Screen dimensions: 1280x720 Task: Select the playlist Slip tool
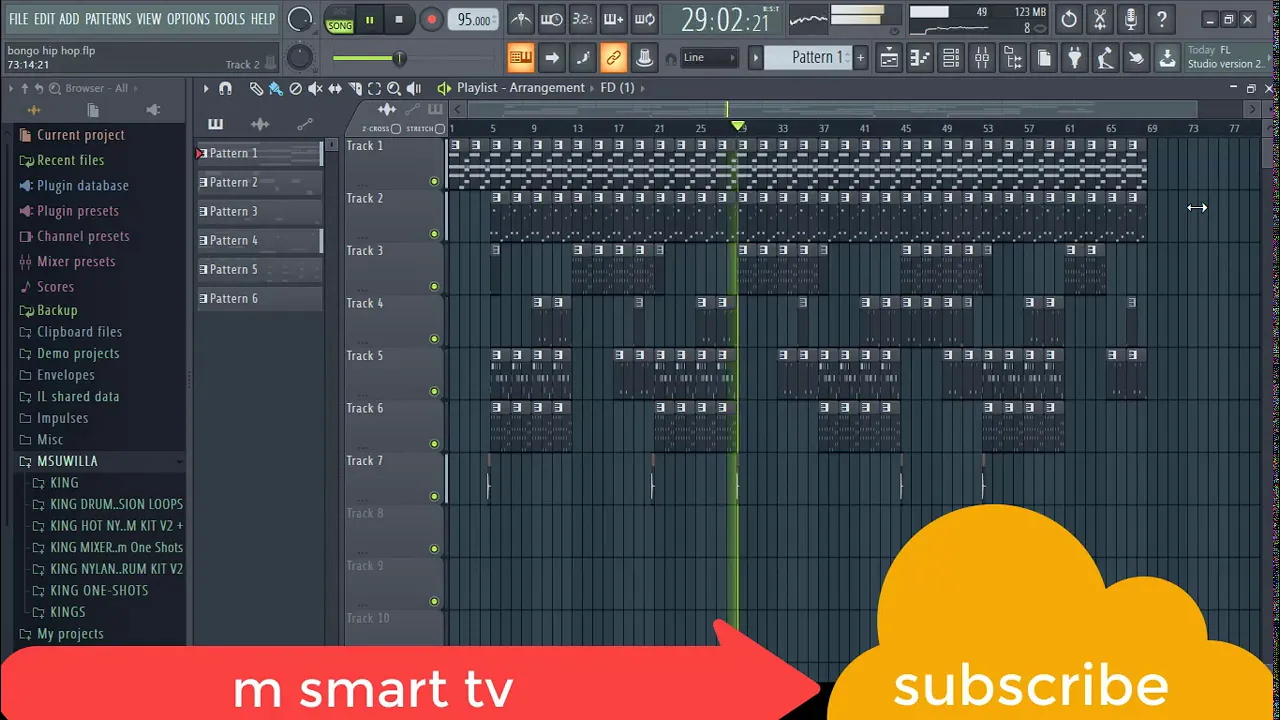click(x=335, y=88)
